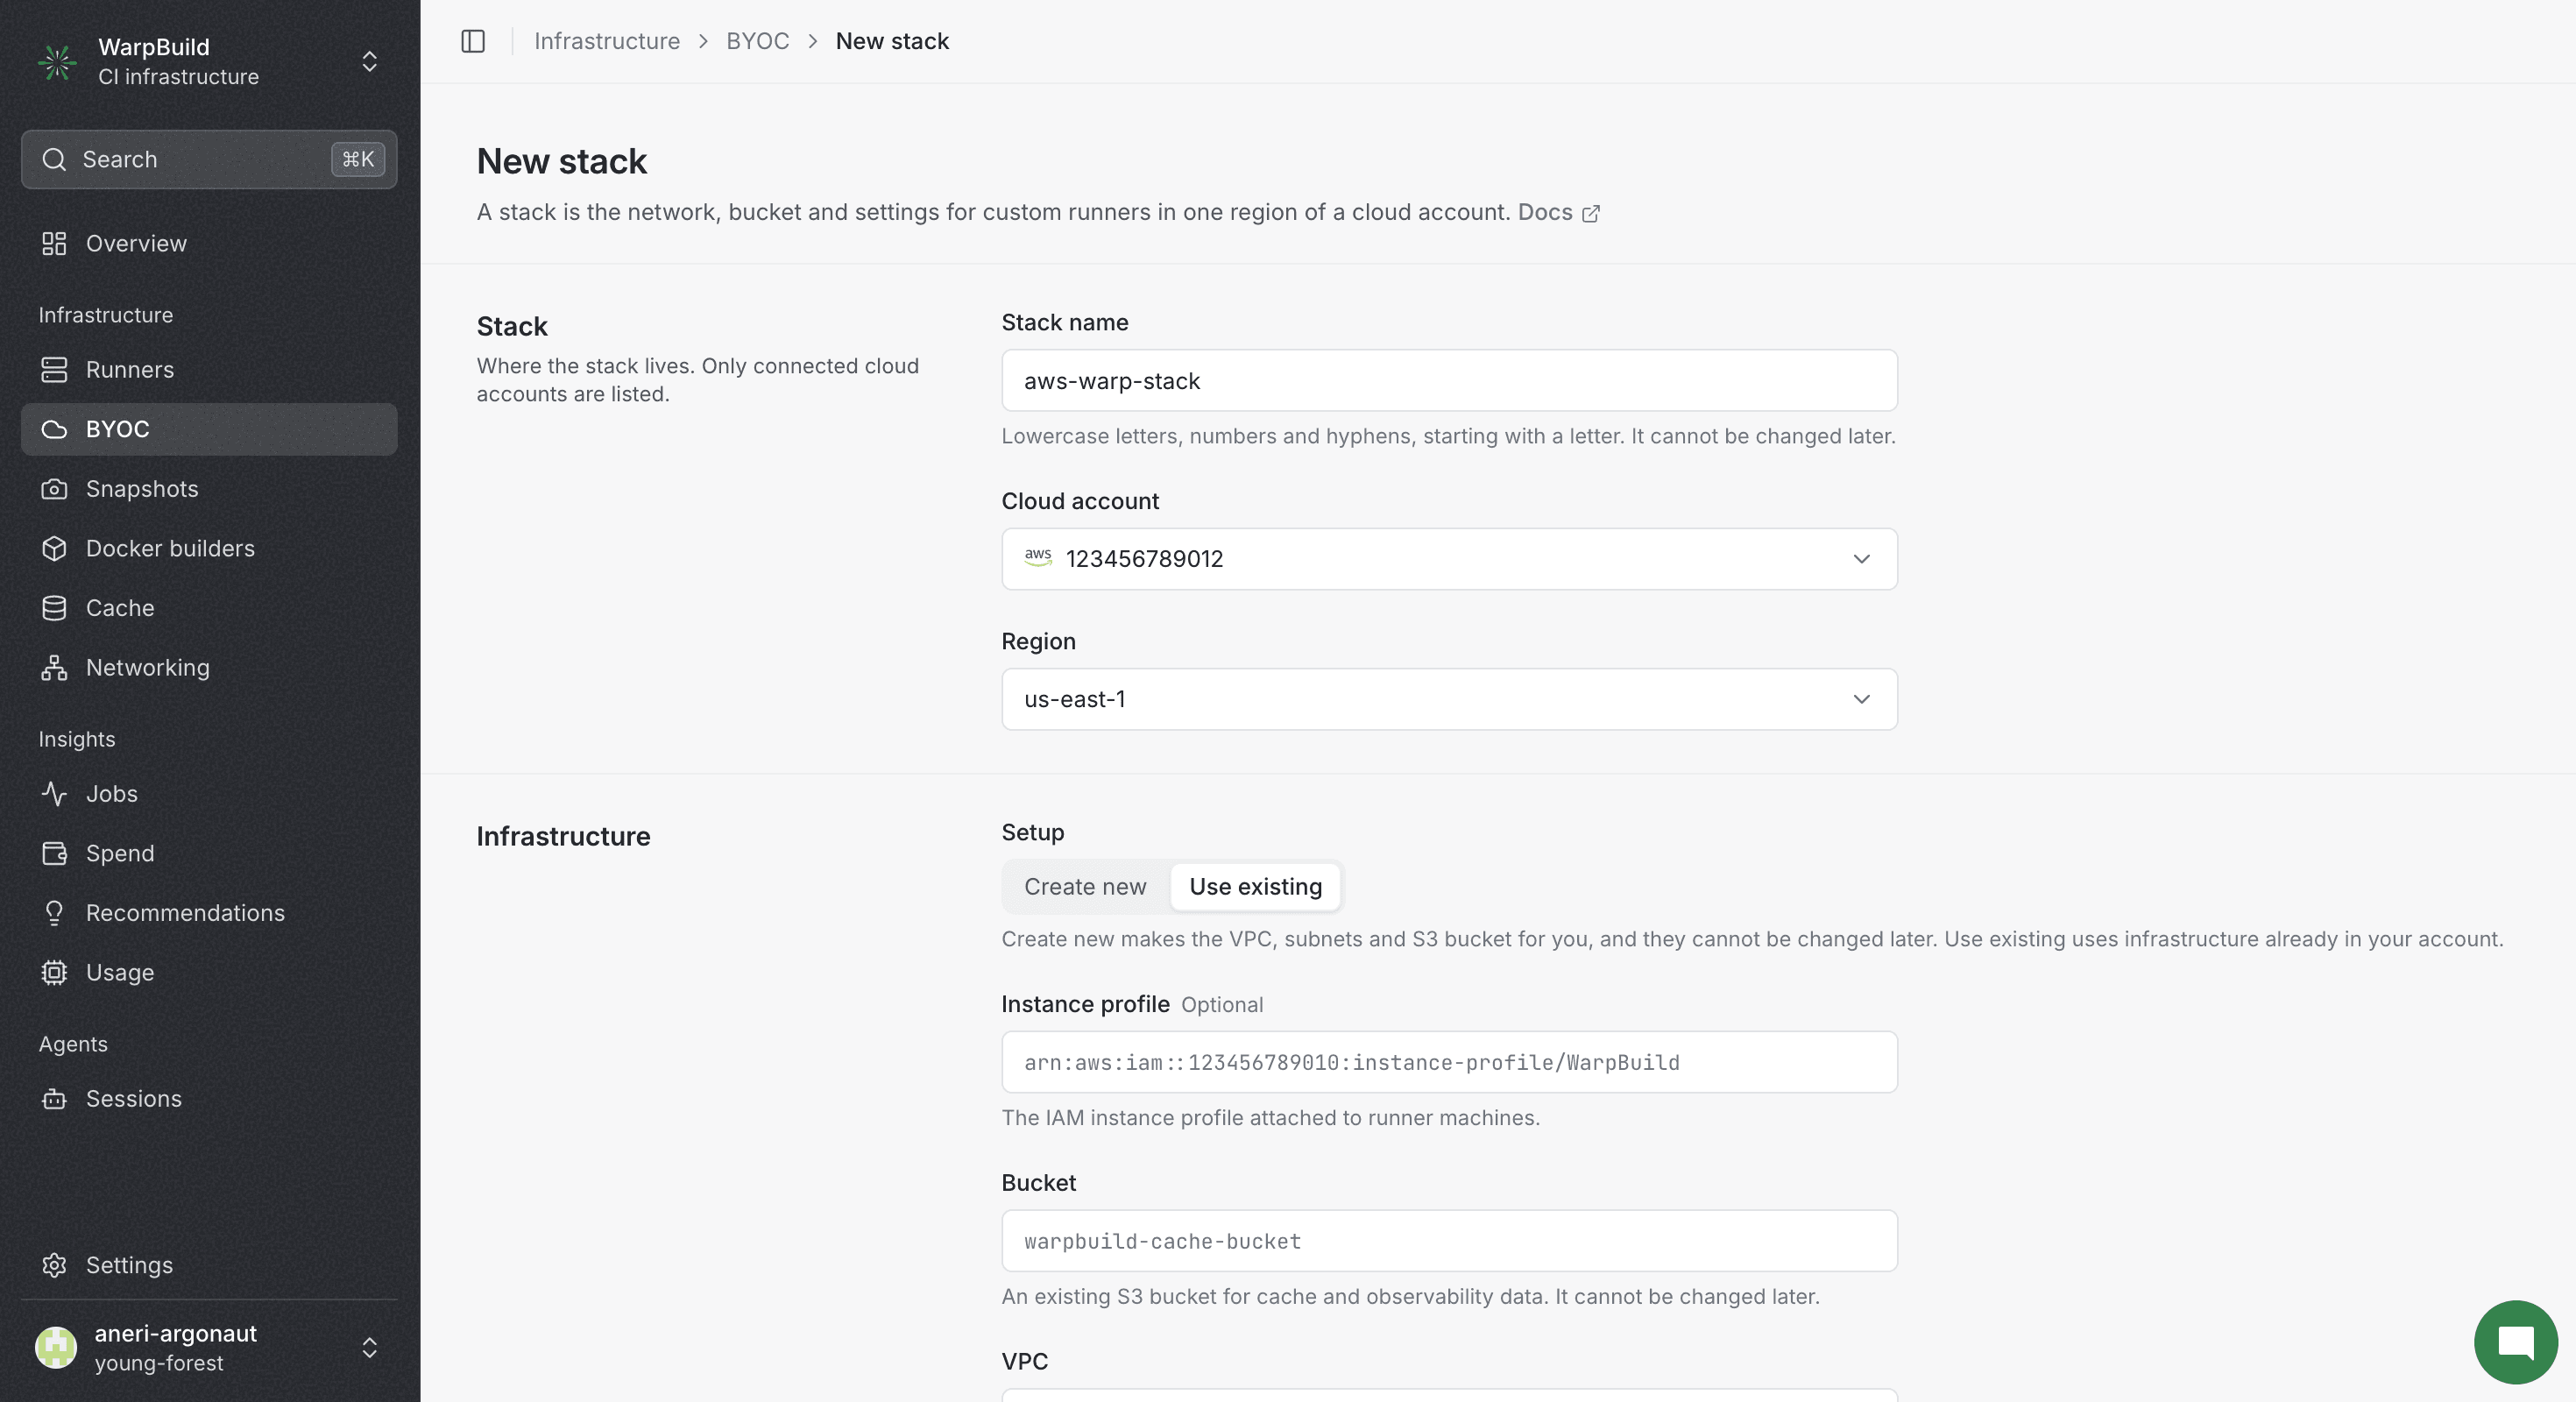
Task: Click the Search box
Action: [x=209, y=159]
